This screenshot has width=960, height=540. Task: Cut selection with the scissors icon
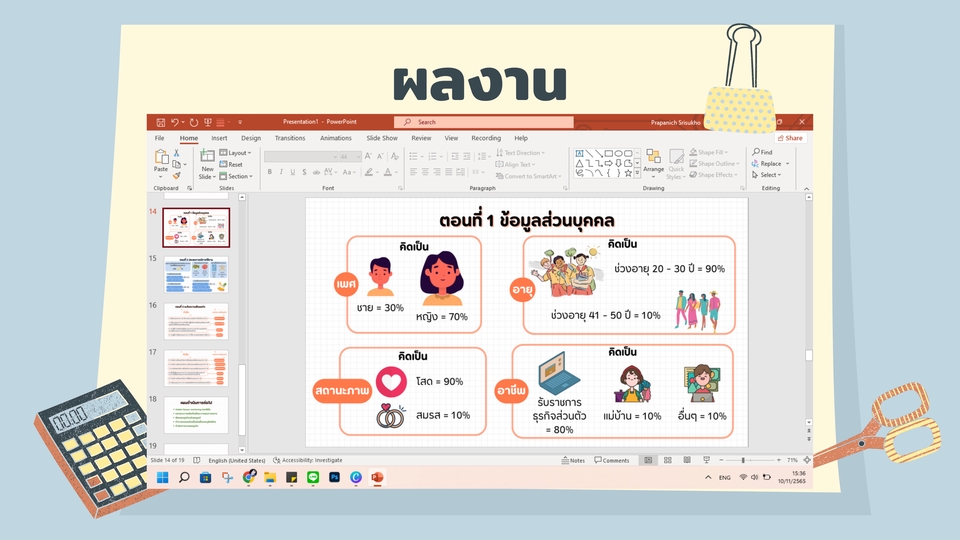[x=176, y=152]
